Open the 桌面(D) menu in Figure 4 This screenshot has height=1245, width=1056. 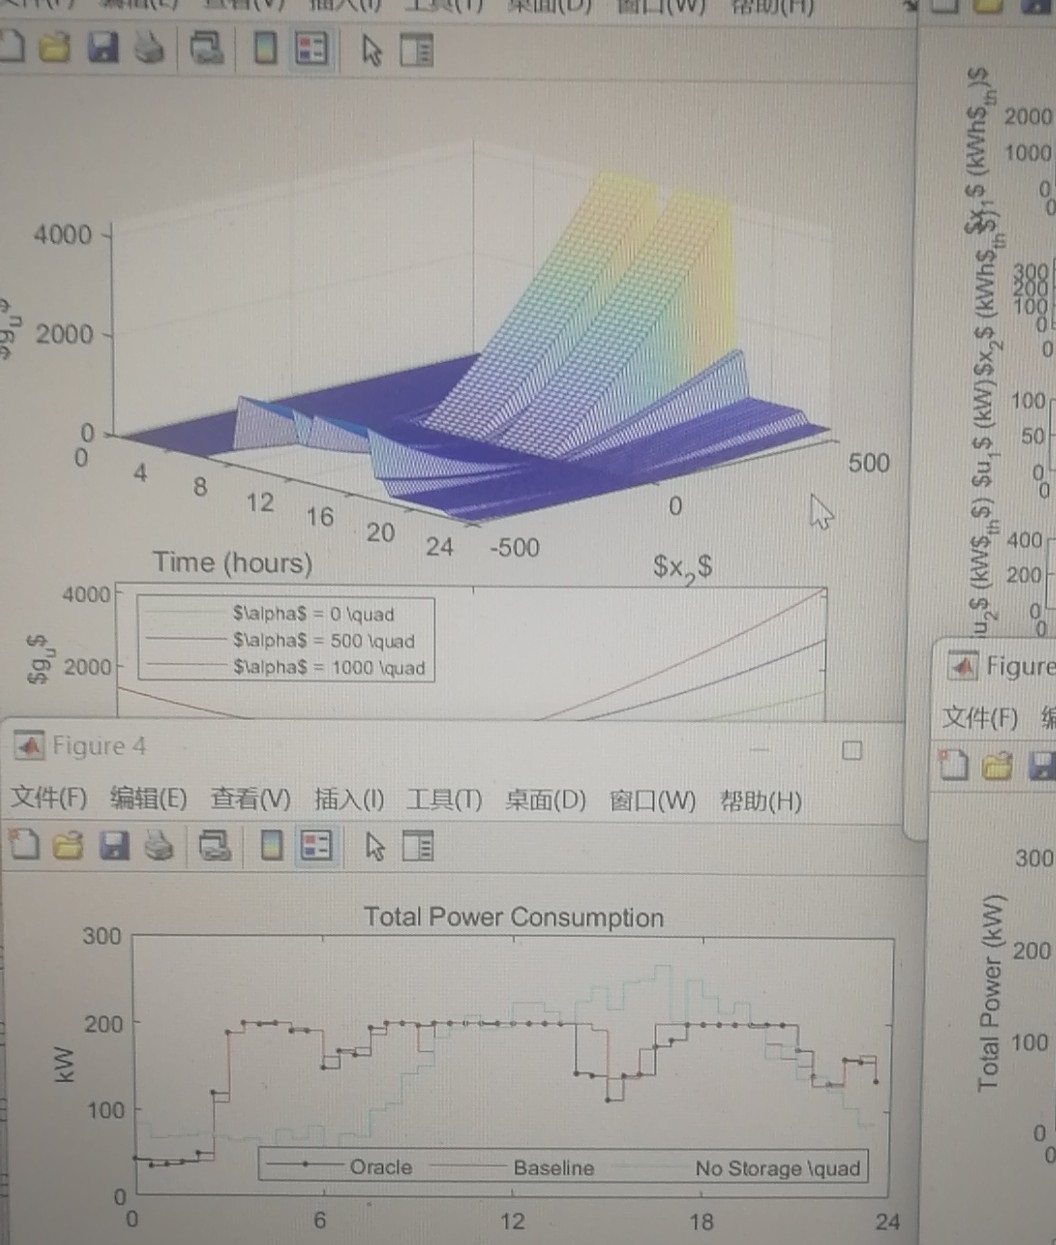(546, 801)
